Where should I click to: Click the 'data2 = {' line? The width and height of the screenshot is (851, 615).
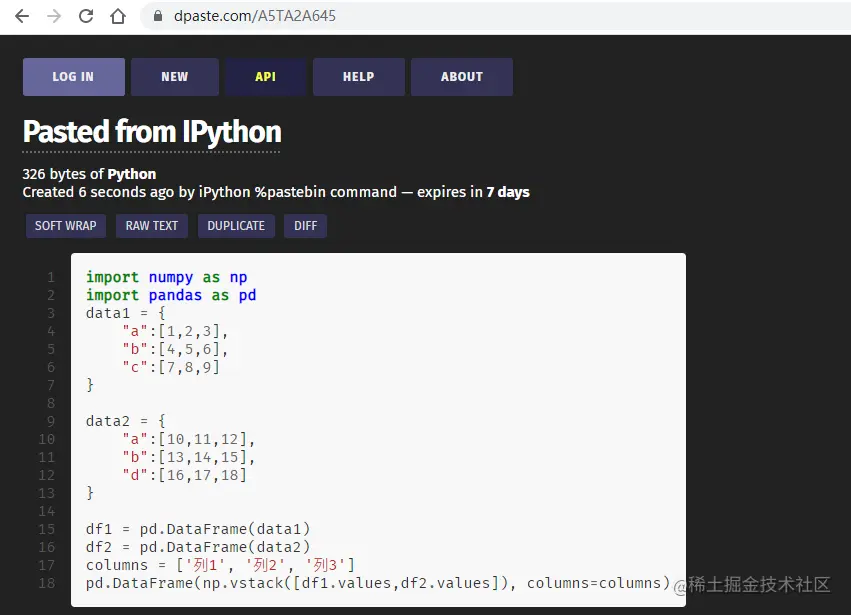(126, 421)
